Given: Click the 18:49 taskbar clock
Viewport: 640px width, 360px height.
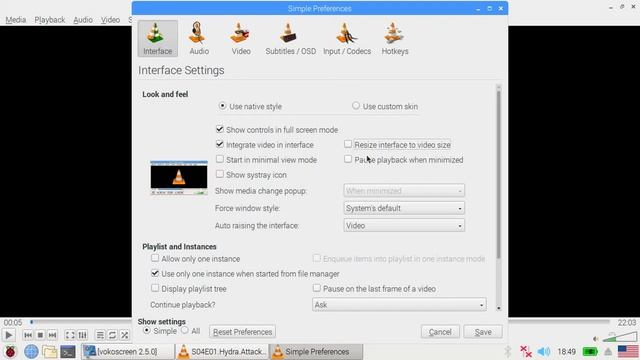Looking at the screenshot, I should pyautogui.click(x=567, y=351).
